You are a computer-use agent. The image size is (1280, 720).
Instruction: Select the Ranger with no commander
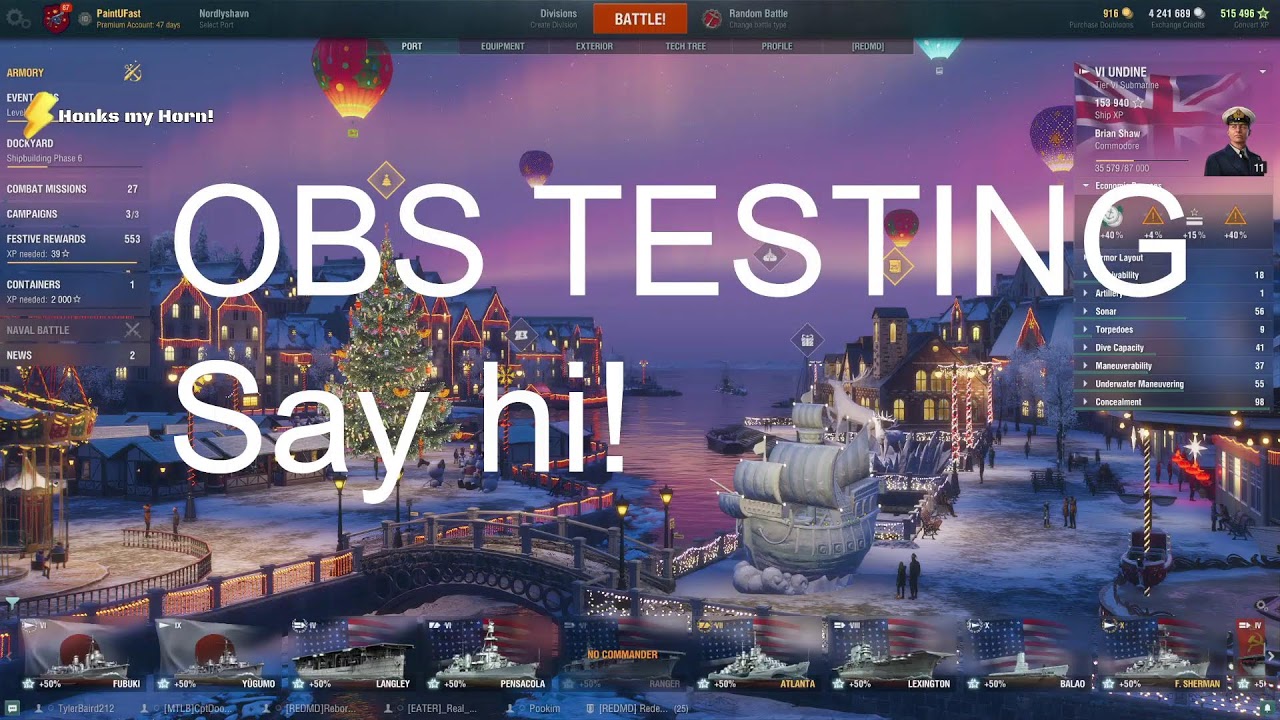(623, 656)
